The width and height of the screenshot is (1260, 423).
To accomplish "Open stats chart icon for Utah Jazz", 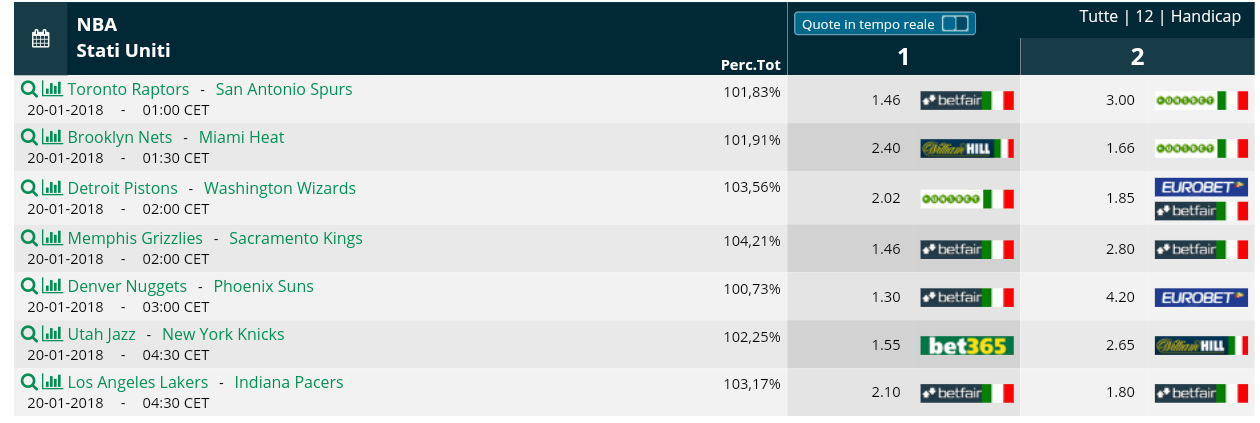I will tap(52, 334).
